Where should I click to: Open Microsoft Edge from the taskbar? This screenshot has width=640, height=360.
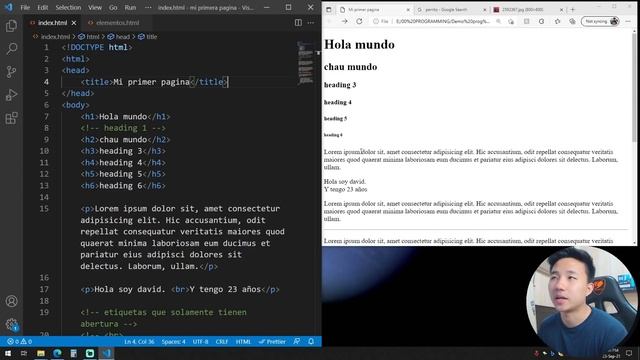pos(57,353)
